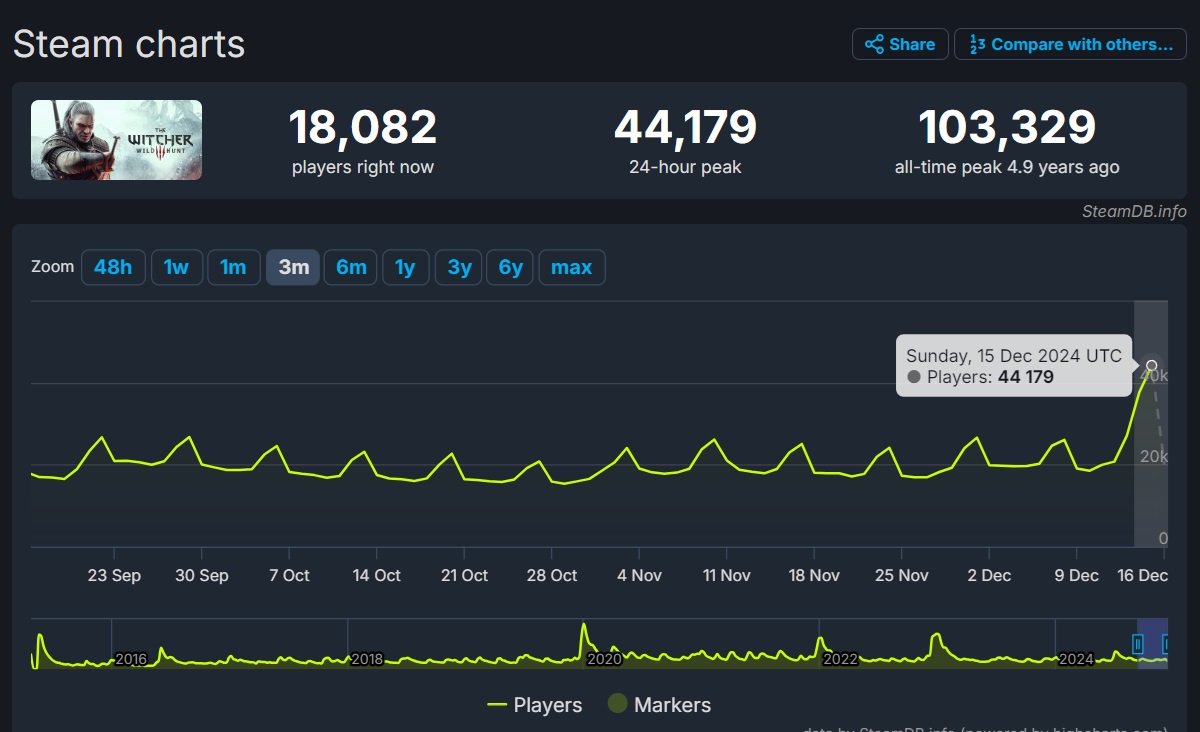Set zoom to 1m

(x=234, y=267)
